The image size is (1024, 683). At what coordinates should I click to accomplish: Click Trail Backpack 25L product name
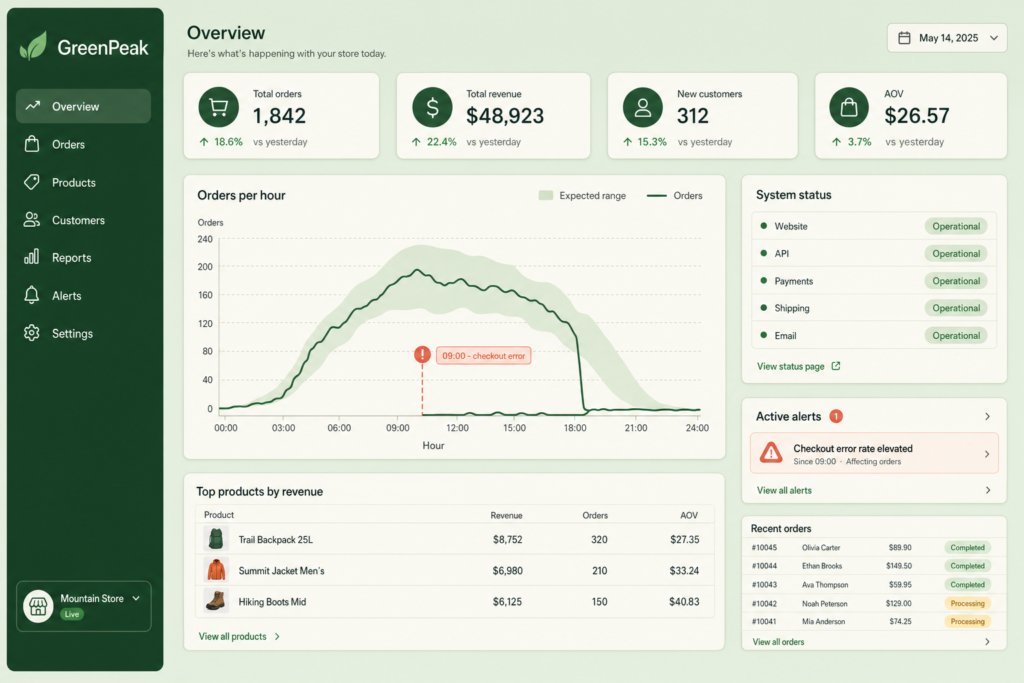click(276, 539)
